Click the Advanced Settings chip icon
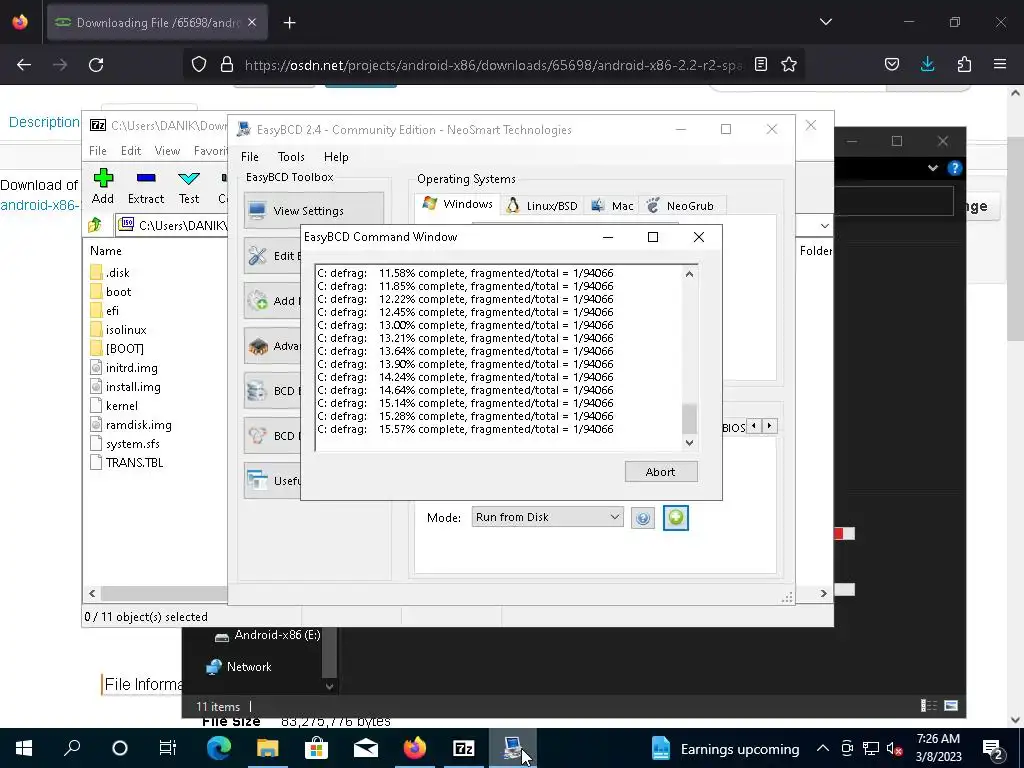1024x768 pixels. tap(257, 346)
